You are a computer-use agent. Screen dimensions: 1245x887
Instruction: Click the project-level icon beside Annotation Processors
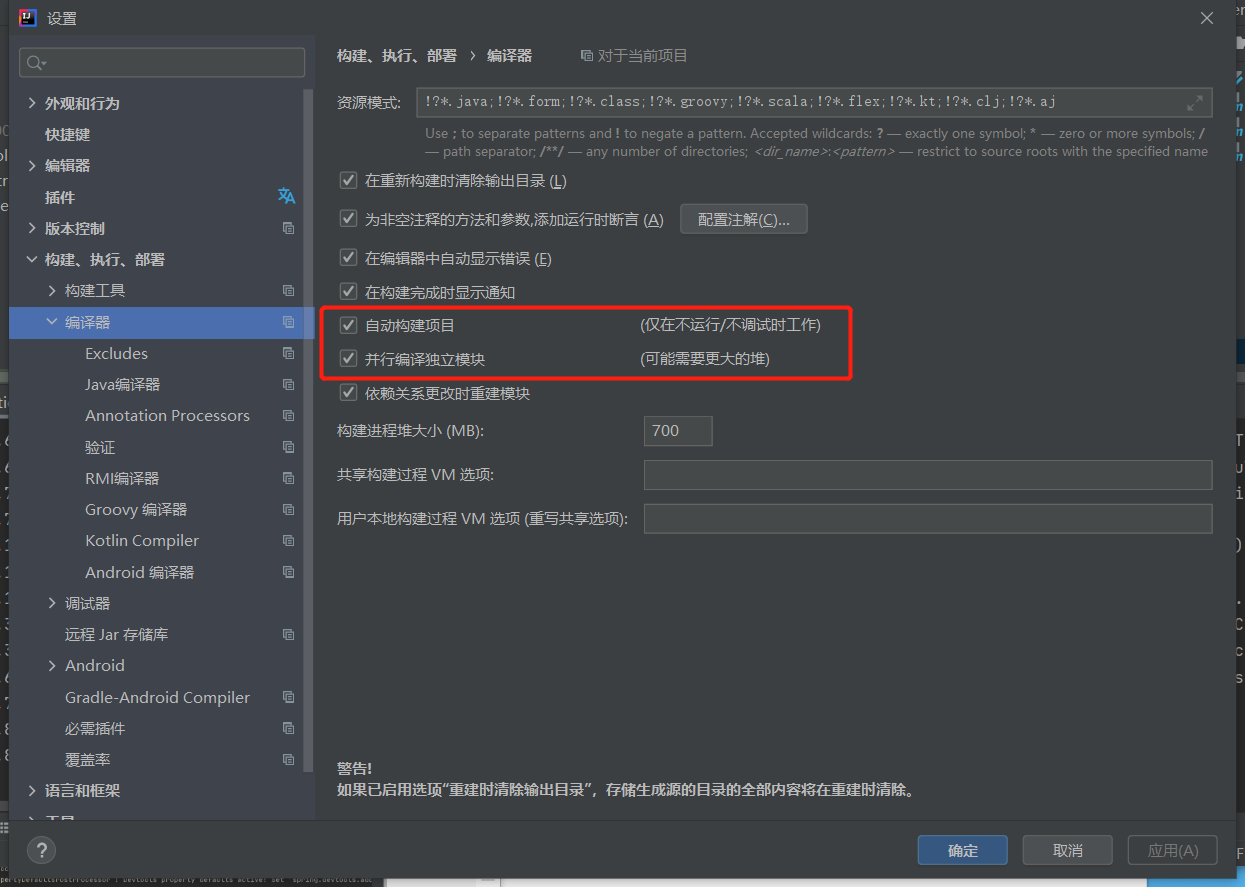288,415
